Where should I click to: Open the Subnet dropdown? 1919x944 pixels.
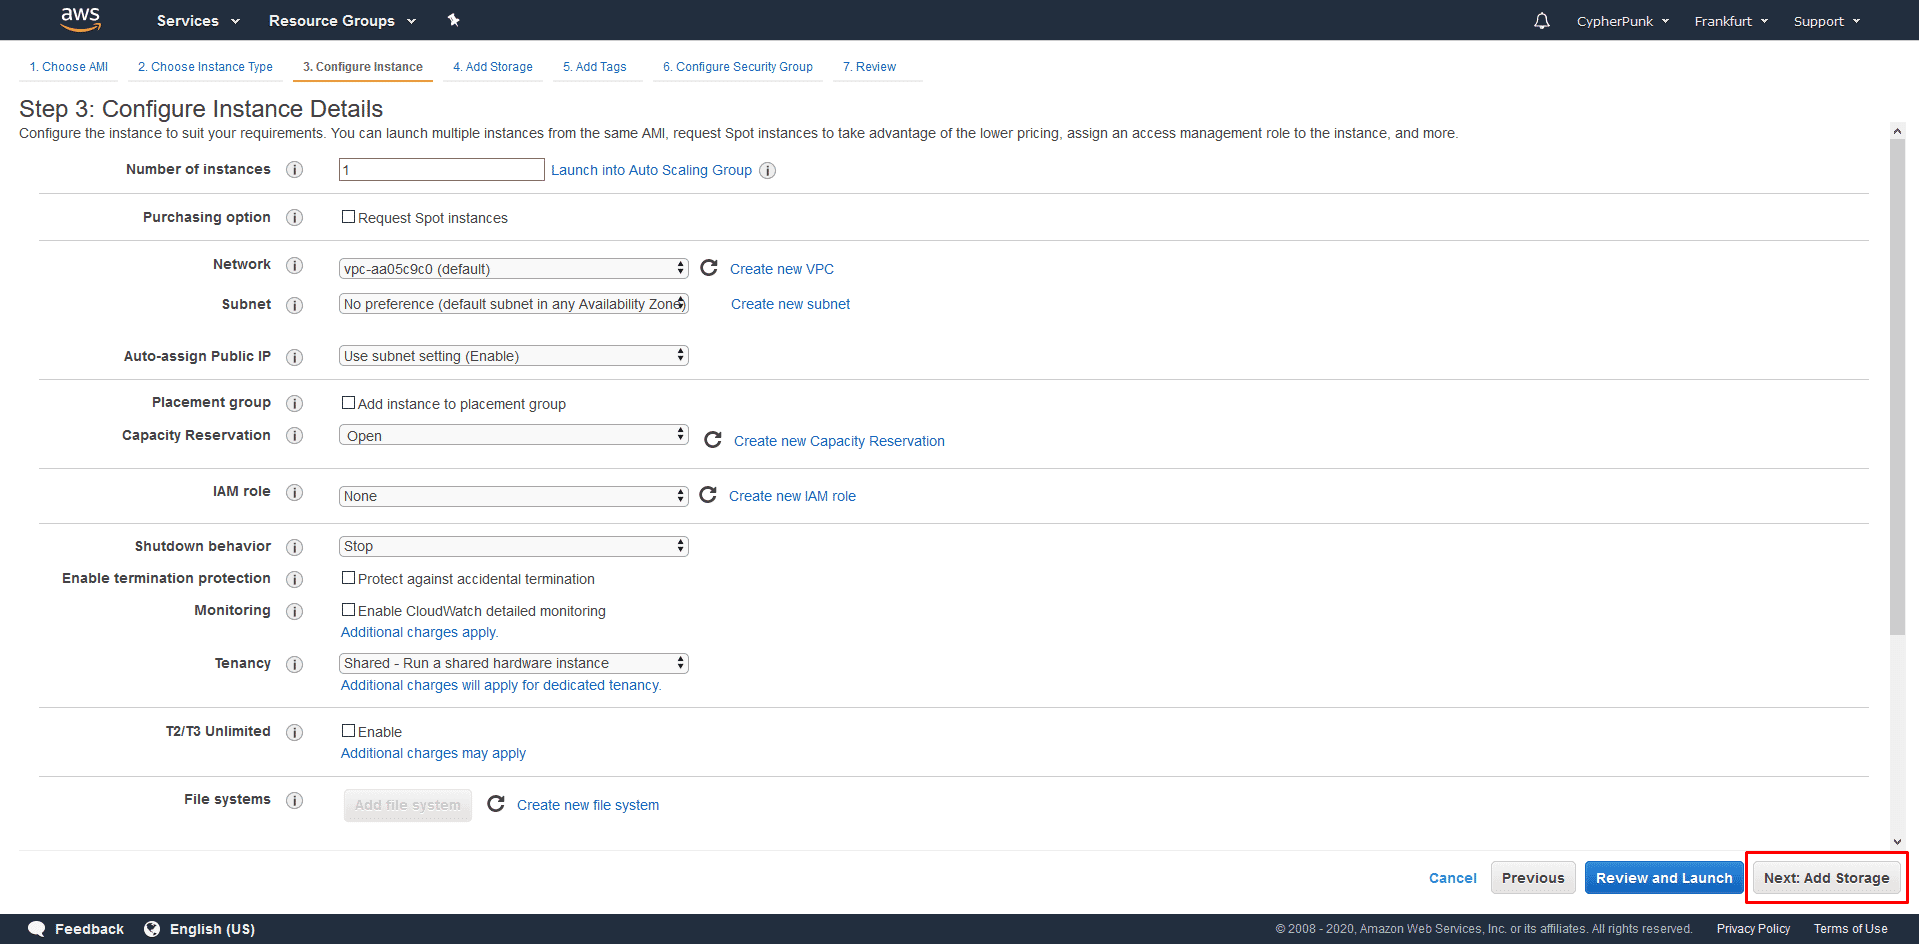(514, 304)
